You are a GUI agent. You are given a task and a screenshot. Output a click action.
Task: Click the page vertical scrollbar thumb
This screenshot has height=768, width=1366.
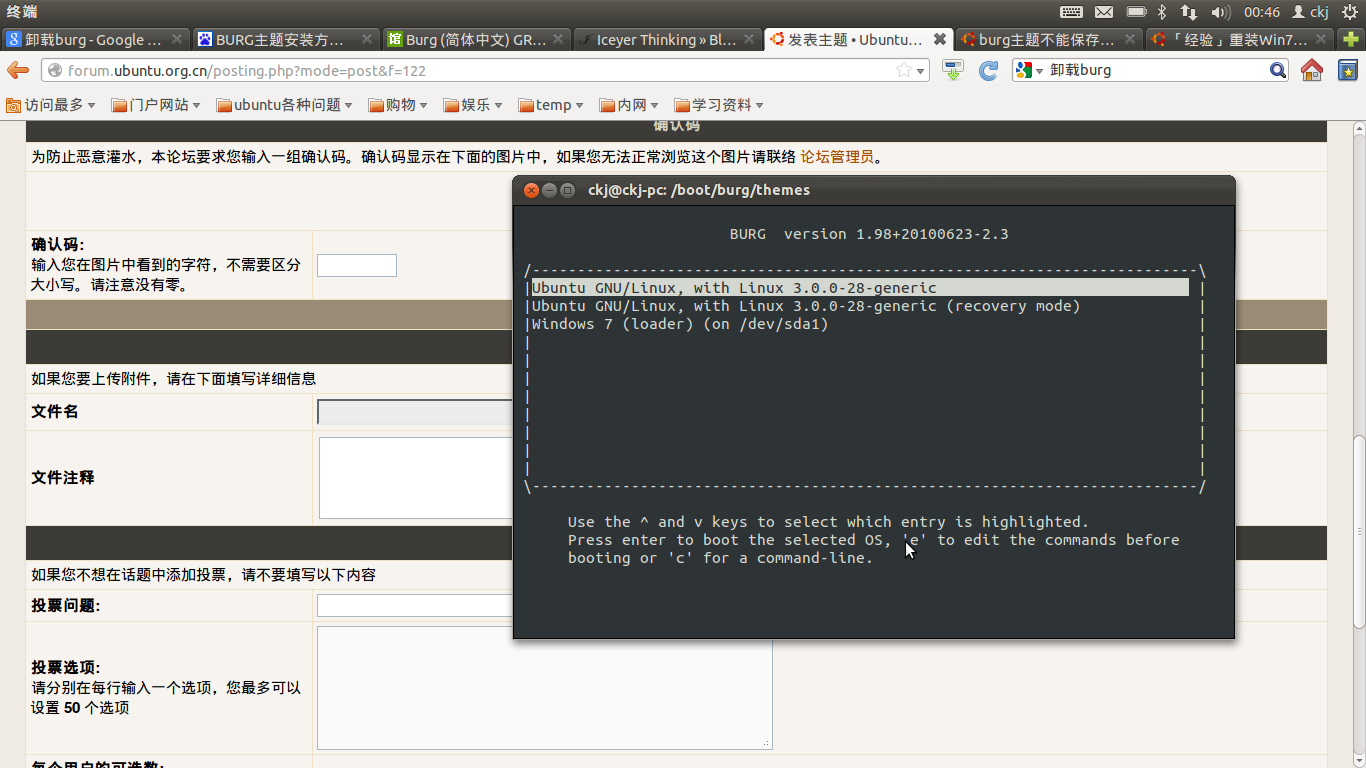1359,532
